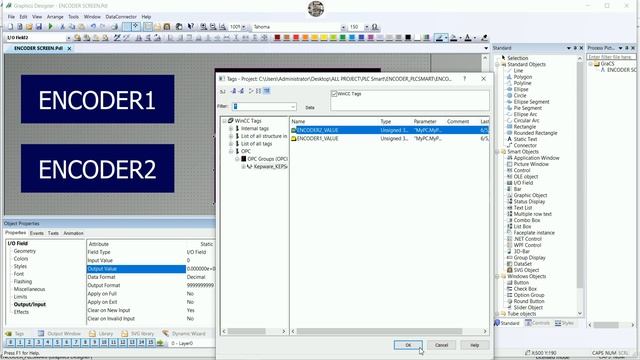The height and width of the screenshot is (360, 640).
Task: Toggle layer 1 visibility button
Action: (x=20, y=343)
